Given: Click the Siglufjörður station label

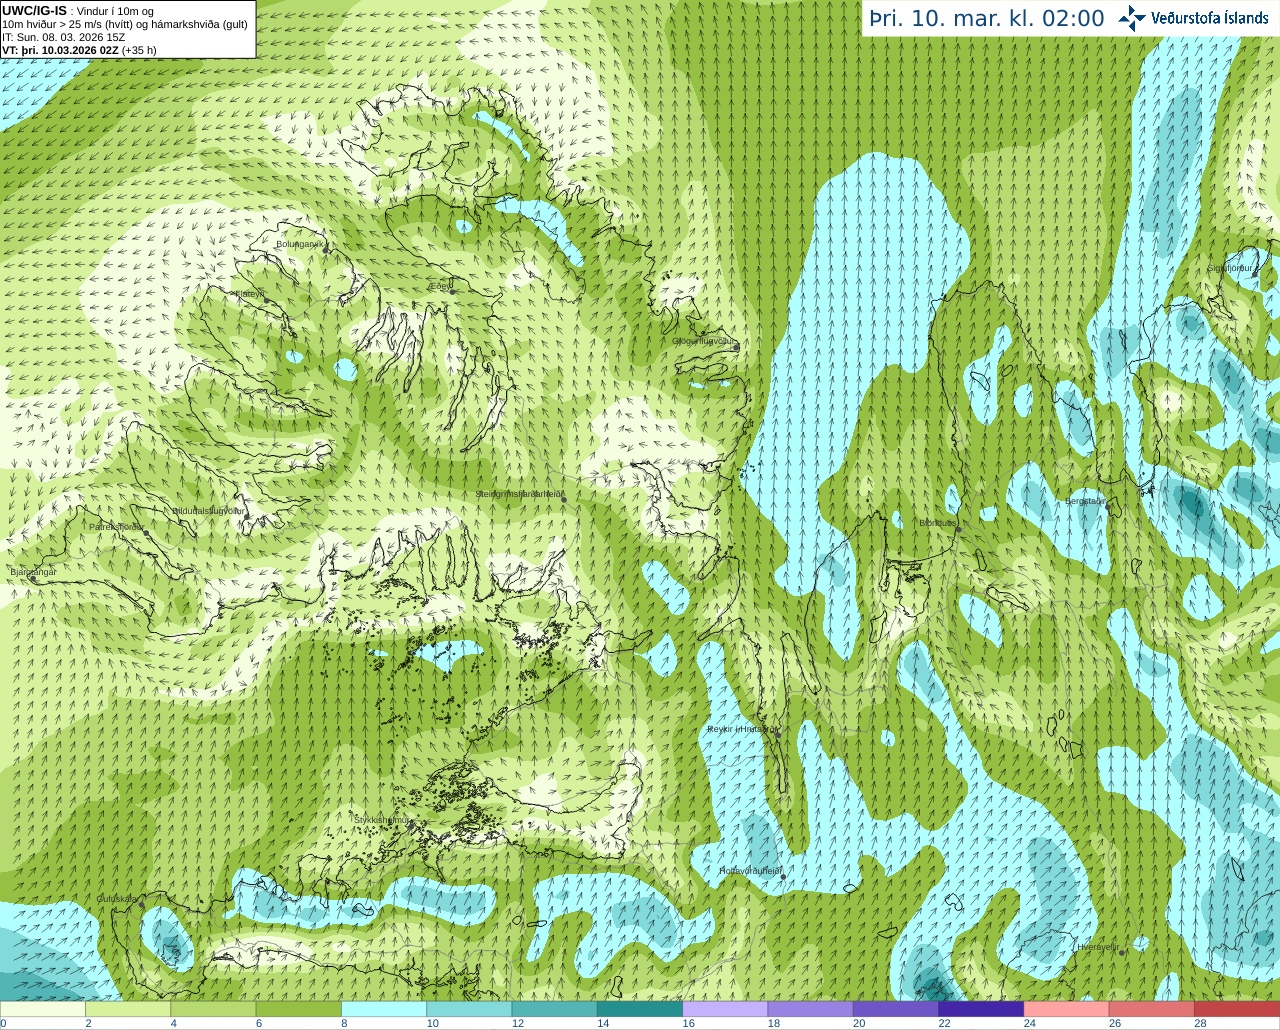Looking at the screenshot, I should (x=1230, y=268).
